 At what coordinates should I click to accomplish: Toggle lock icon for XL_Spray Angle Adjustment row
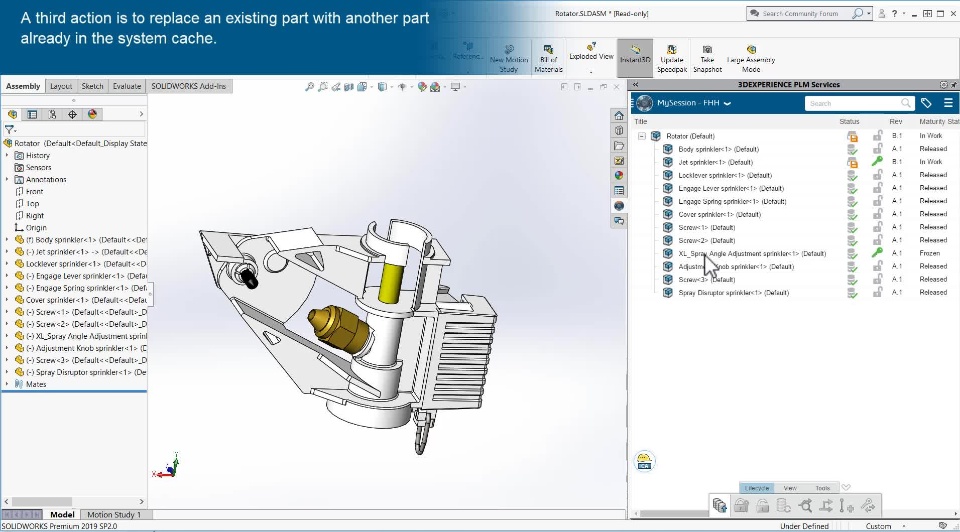coord(877,253)
